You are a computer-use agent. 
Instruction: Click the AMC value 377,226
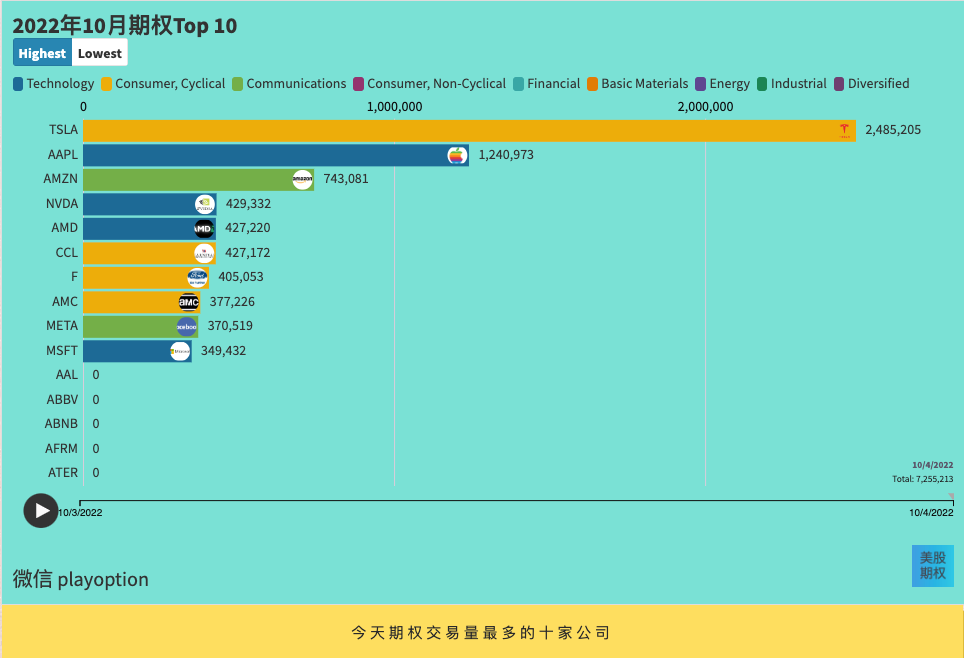(x=232, y=301)
